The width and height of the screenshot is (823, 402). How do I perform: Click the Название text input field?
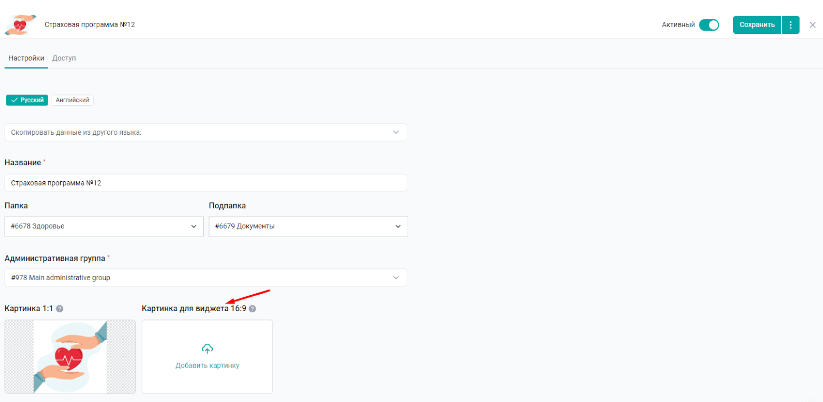pos(205,183)
